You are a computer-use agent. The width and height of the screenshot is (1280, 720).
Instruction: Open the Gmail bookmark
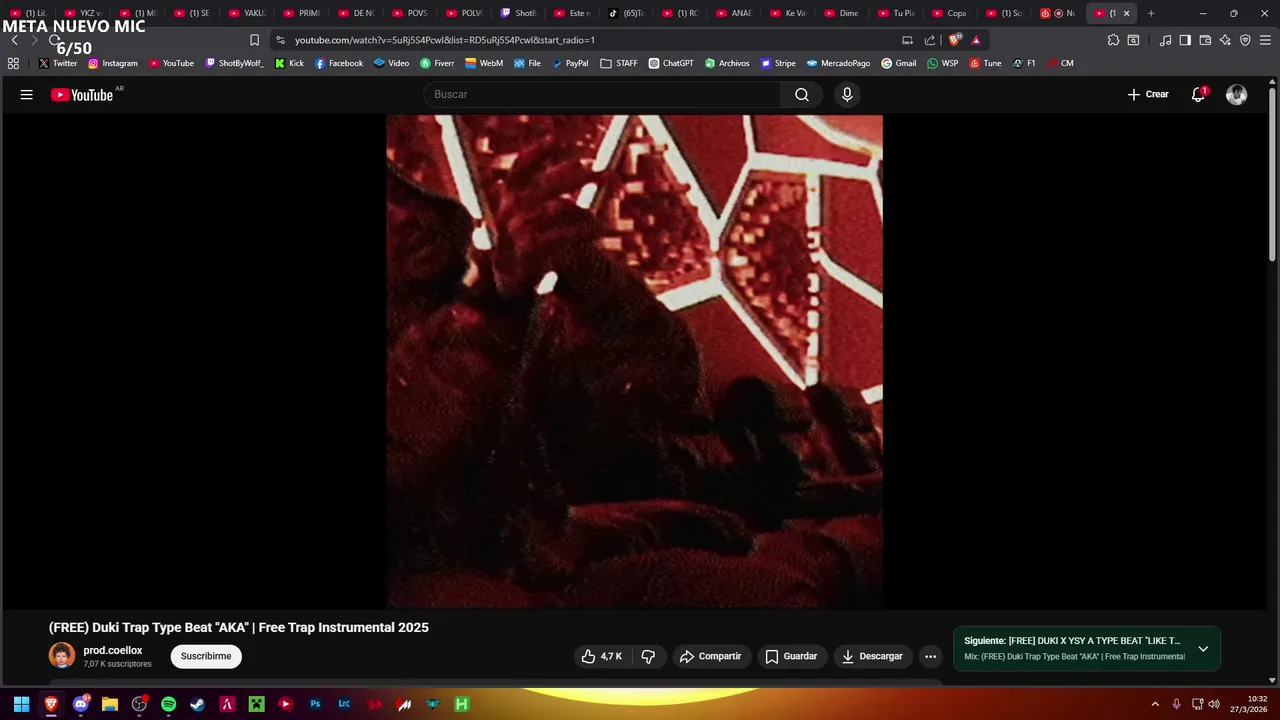pyautogui.click(x=898, y=63)
